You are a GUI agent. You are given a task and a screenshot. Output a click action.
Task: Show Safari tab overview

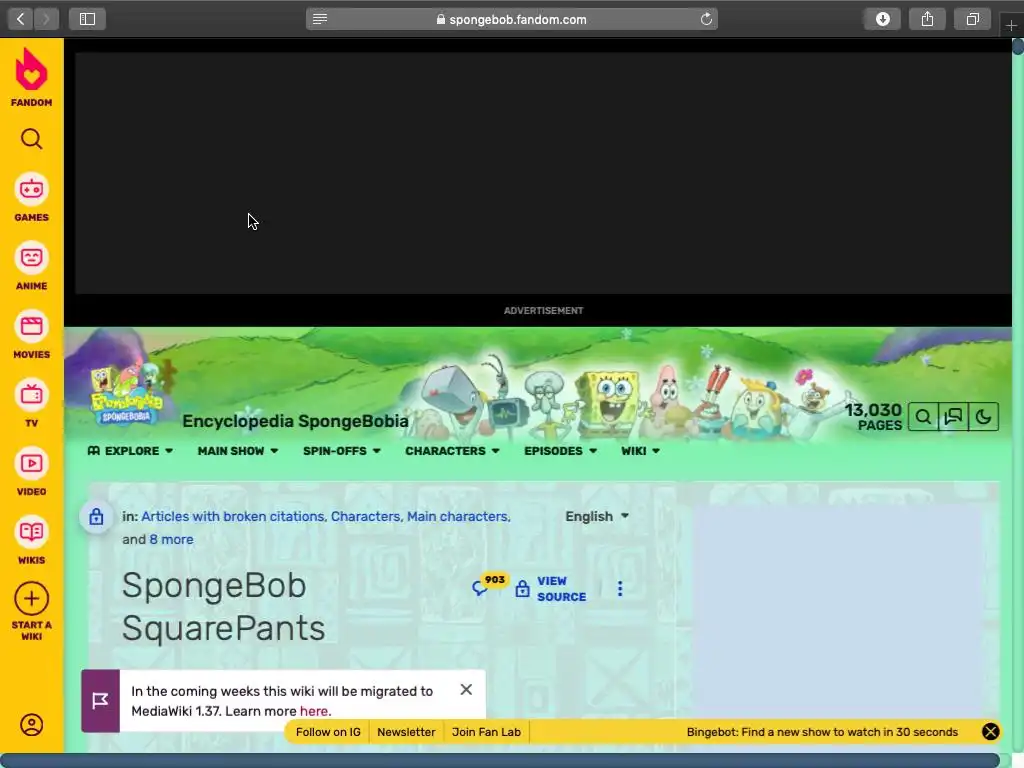972,19
